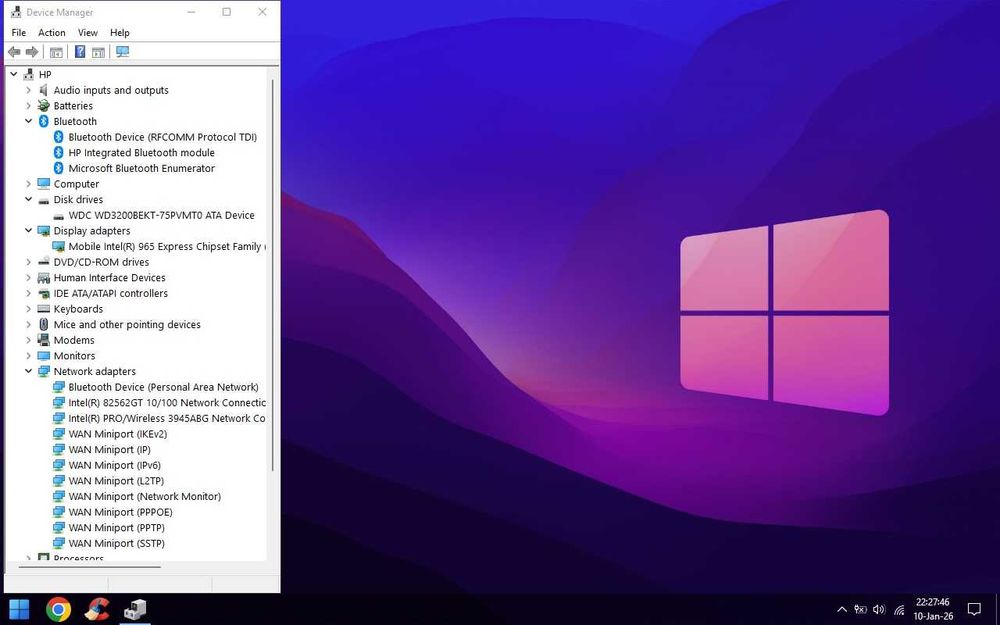Image resolution: width=1000 pixels, height=625 pixels.
Task: Open Chrome from the taskbar
Action: point(58,610)
